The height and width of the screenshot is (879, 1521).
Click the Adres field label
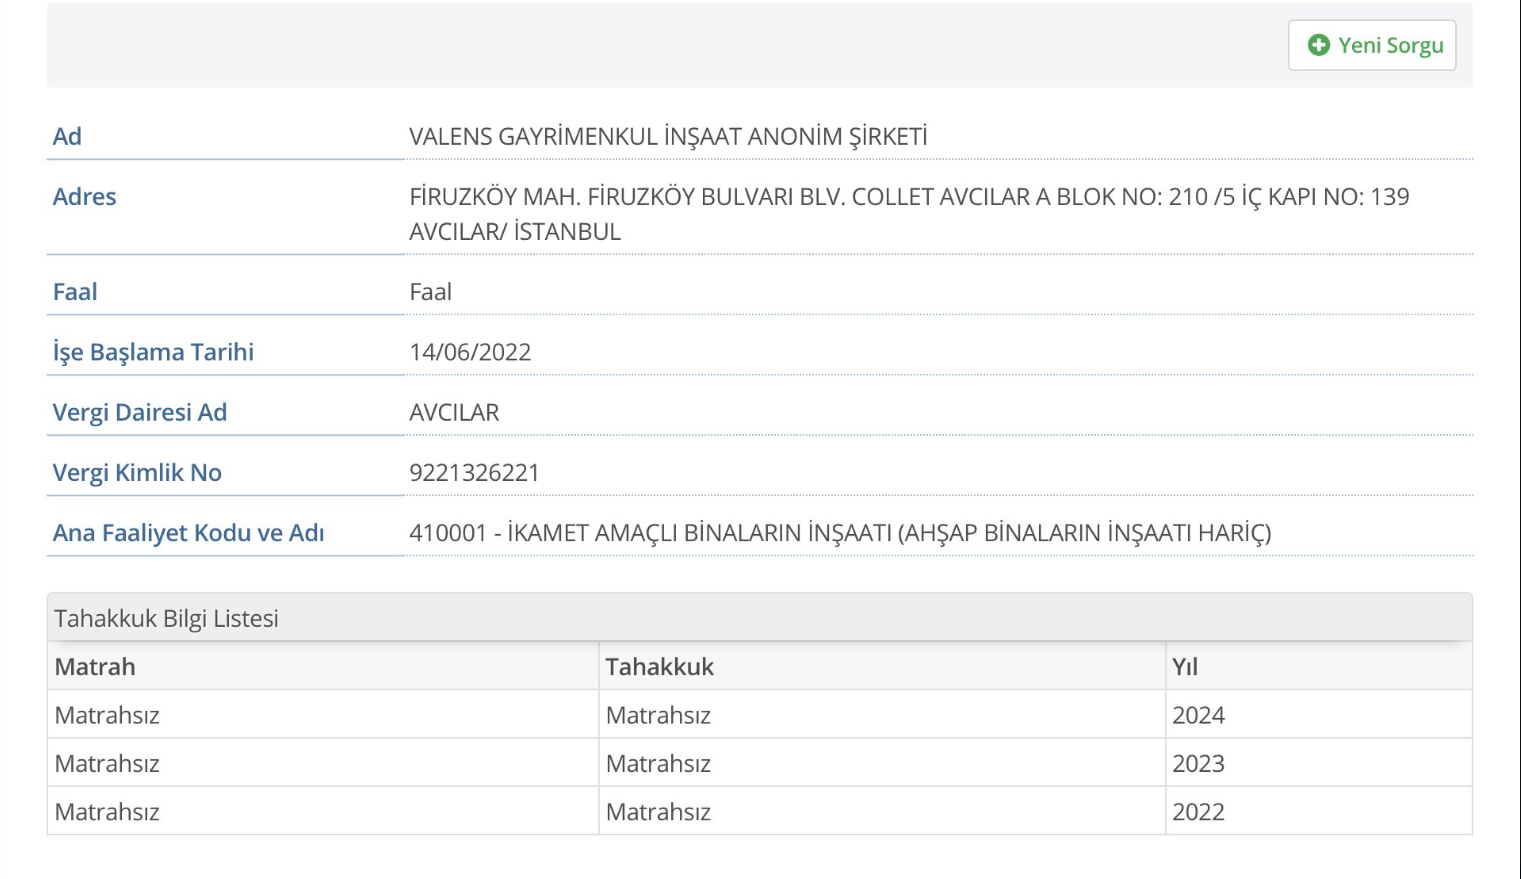pyautogui.click(x=84, y=197)
